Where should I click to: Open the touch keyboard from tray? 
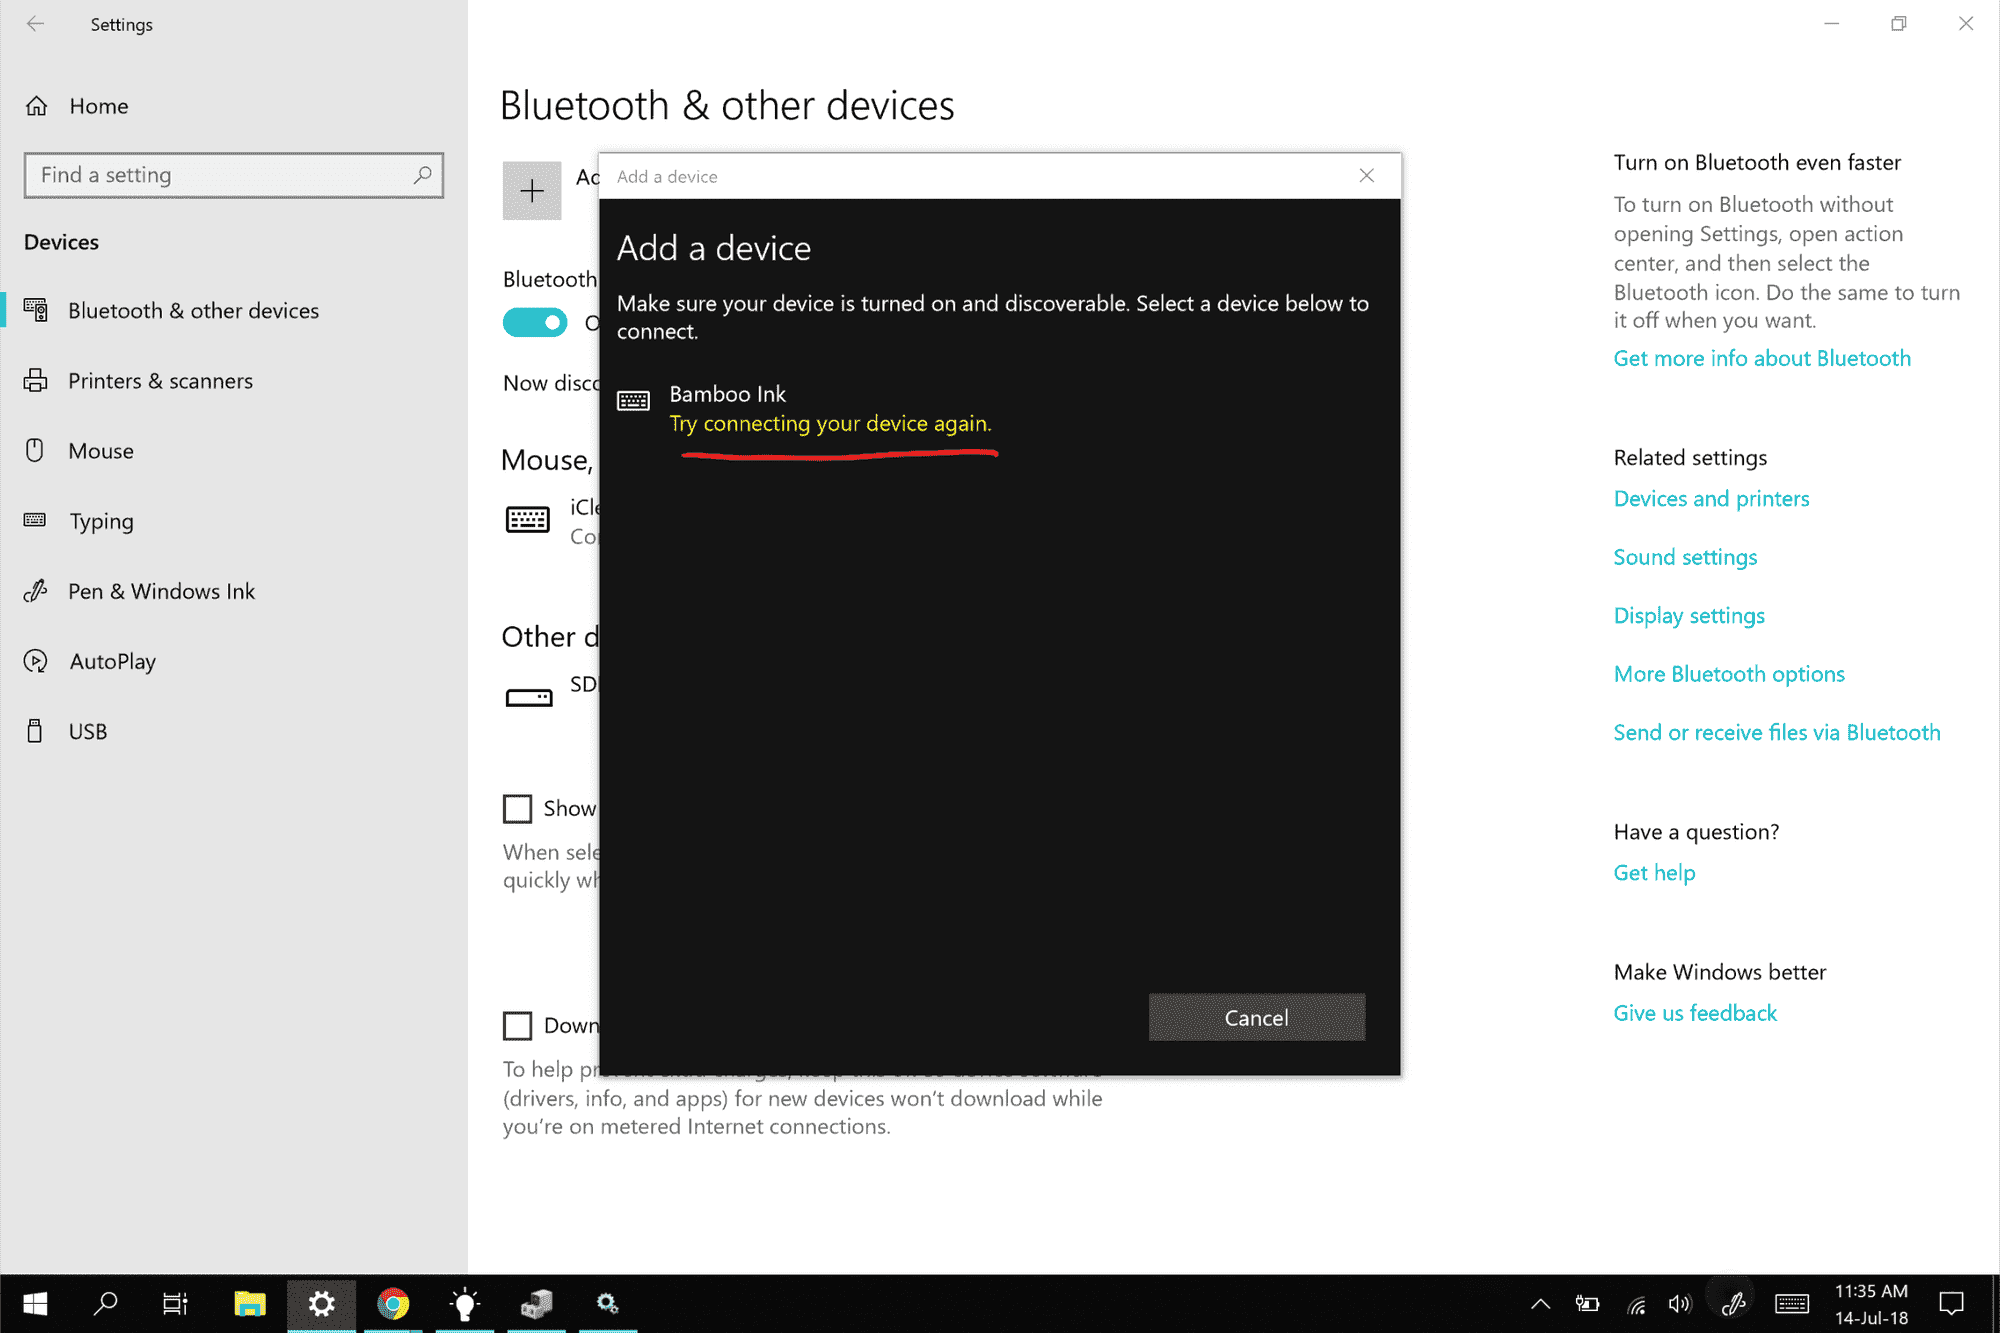coord(1791,1304)
